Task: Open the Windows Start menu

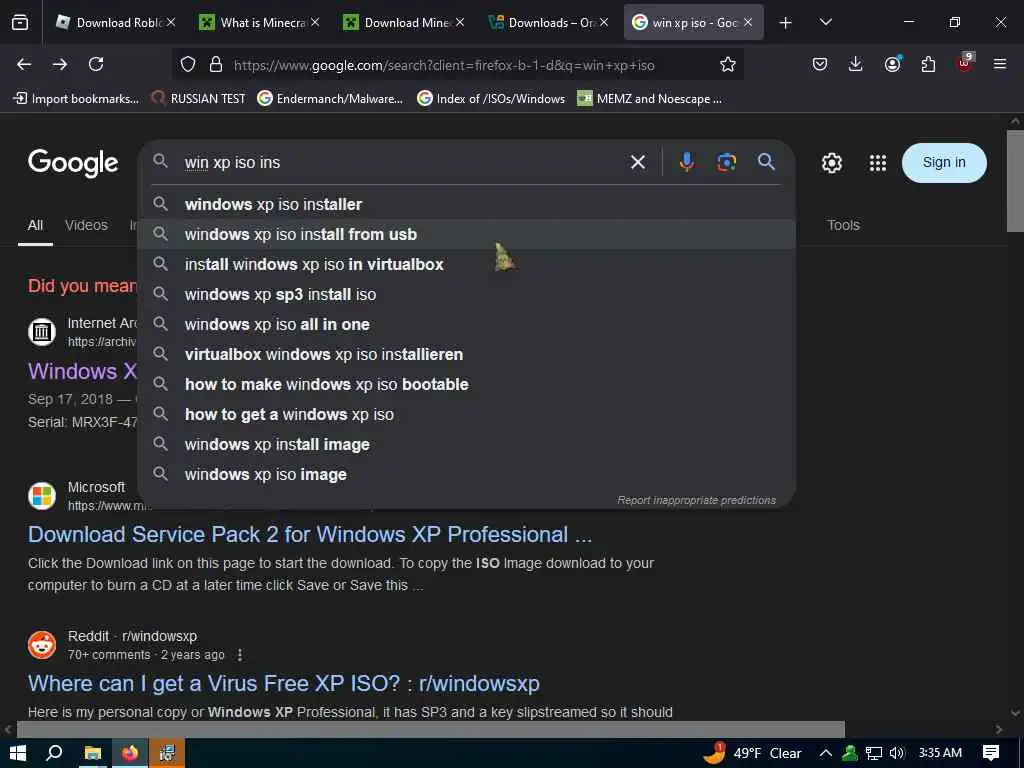Action: coord(18,753)
